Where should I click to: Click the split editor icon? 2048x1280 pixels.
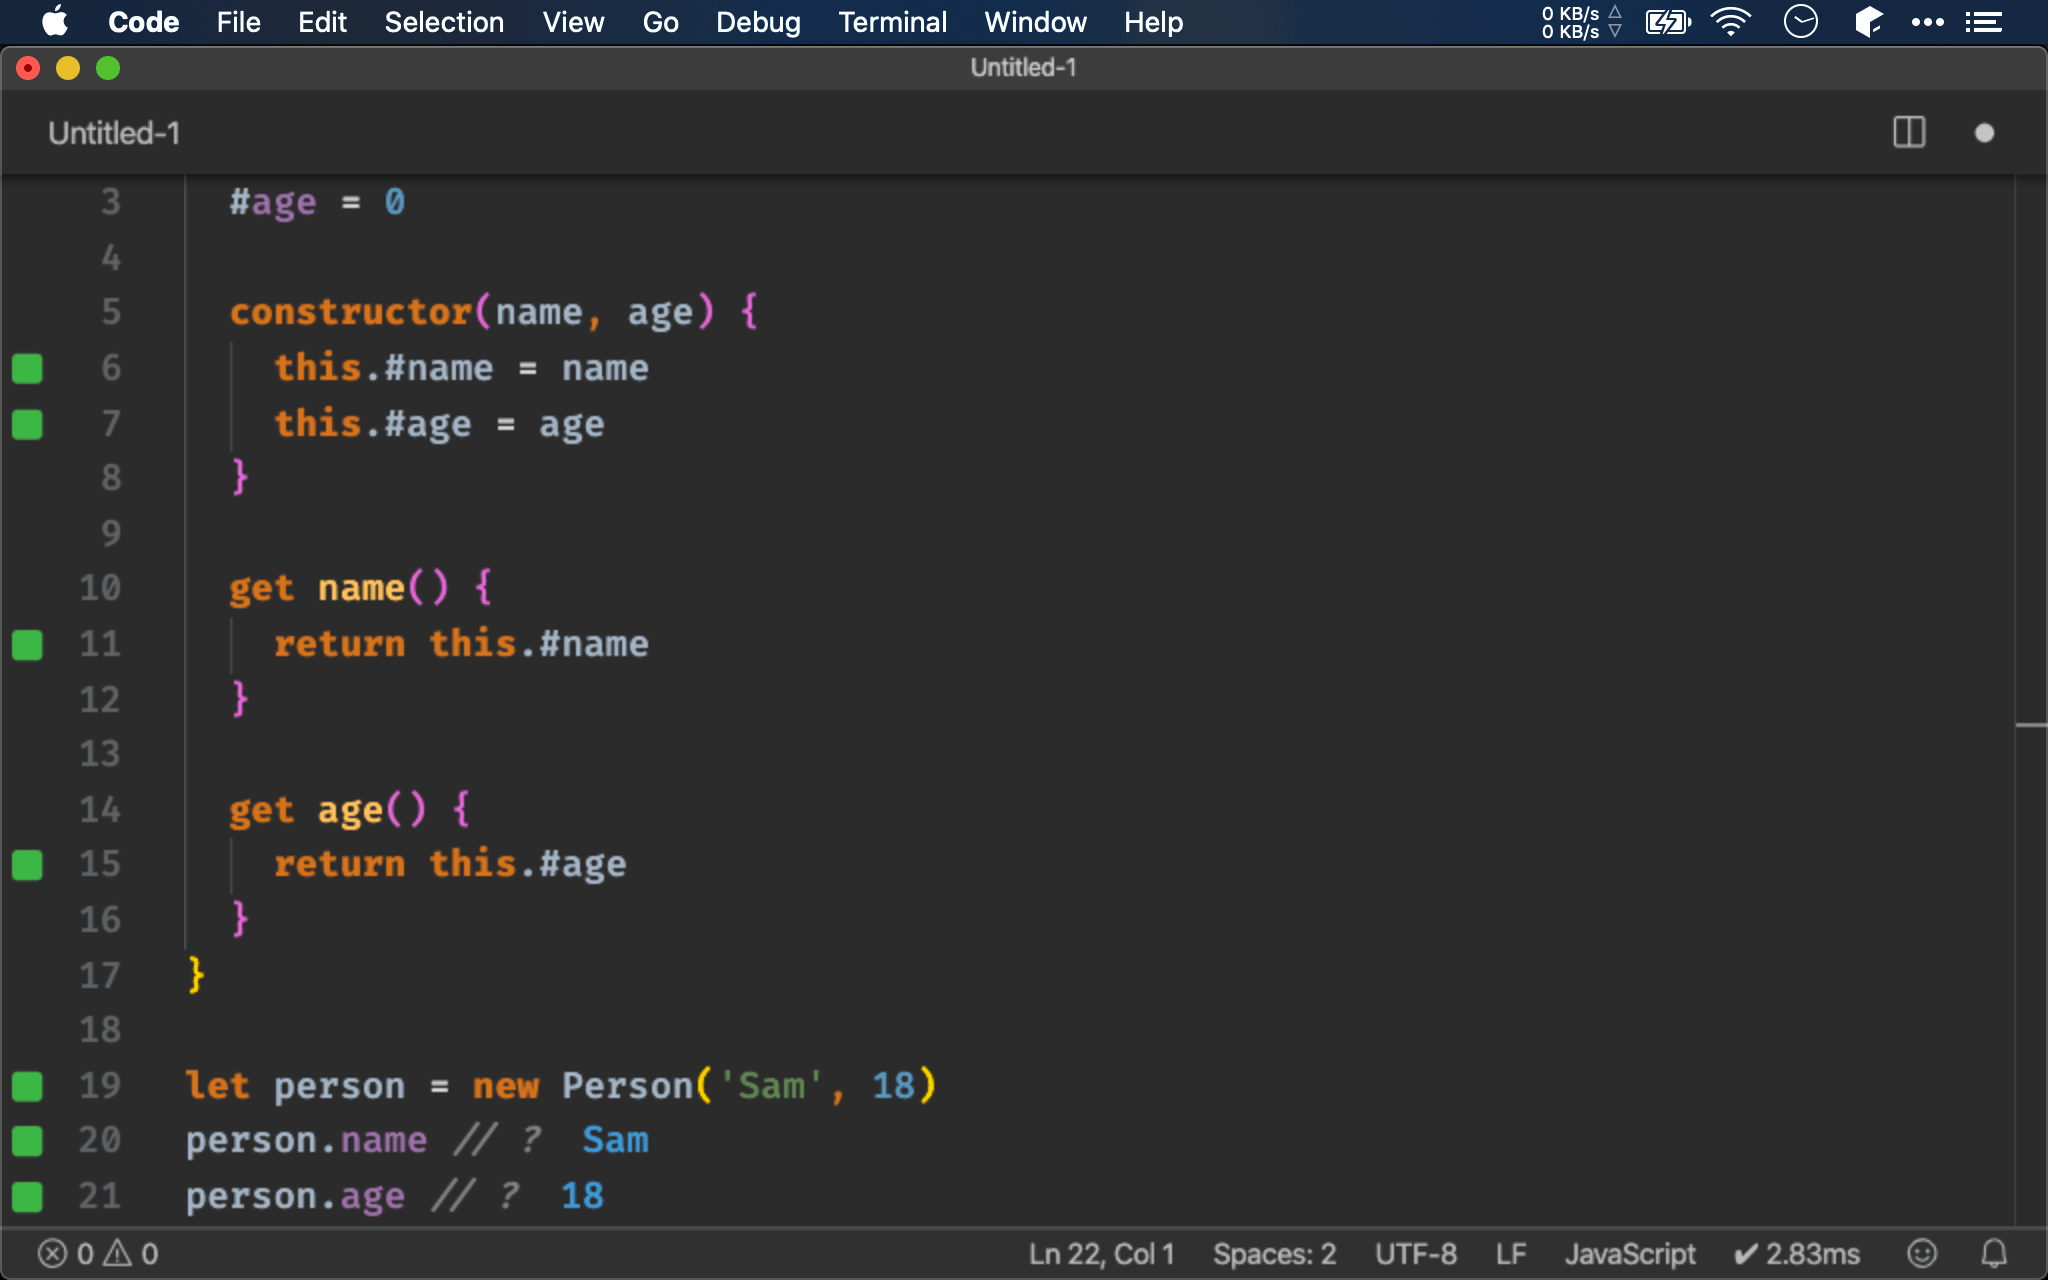point(1909,132)
